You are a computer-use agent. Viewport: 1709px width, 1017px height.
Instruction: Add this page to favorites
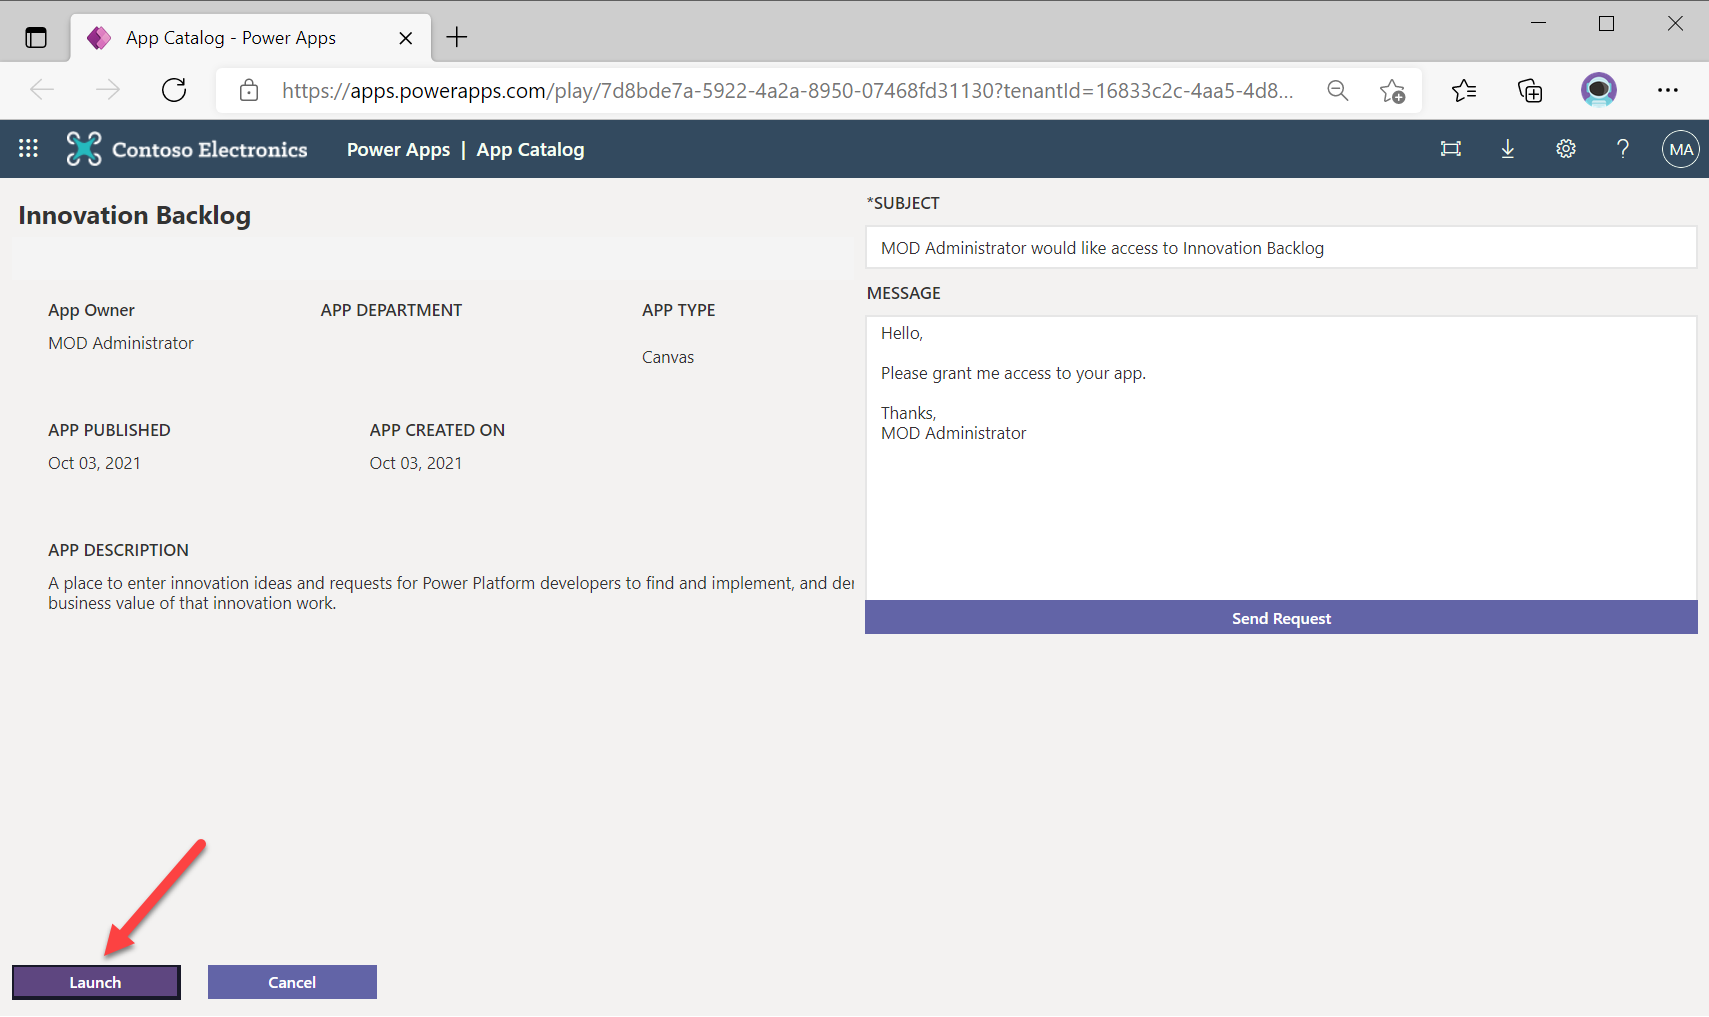(x=1393, y=90)
